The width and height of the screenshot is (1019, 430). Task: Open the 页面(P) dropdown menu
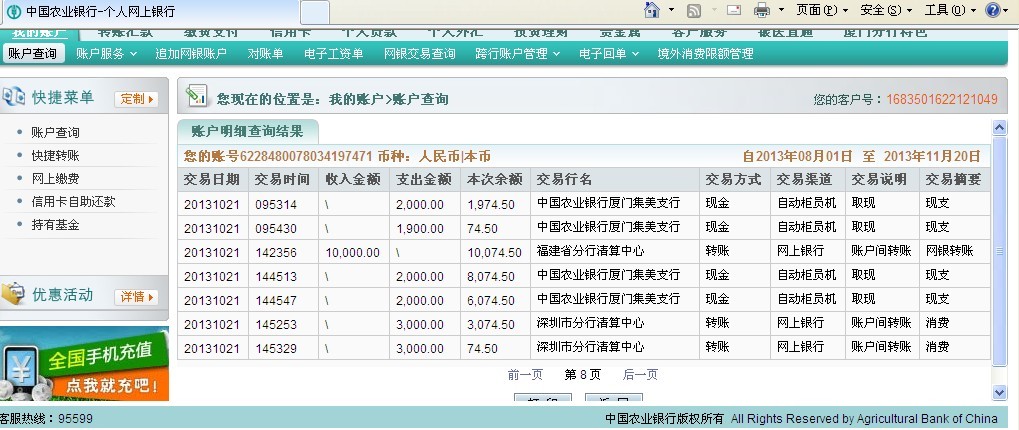(x=816, y=11)
